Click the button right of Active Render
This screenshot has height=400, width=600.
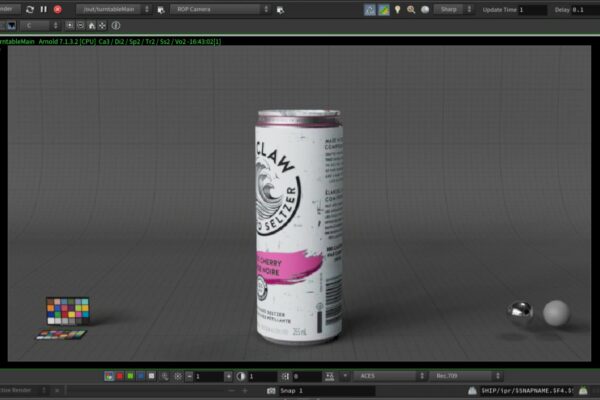pos(57,391)
